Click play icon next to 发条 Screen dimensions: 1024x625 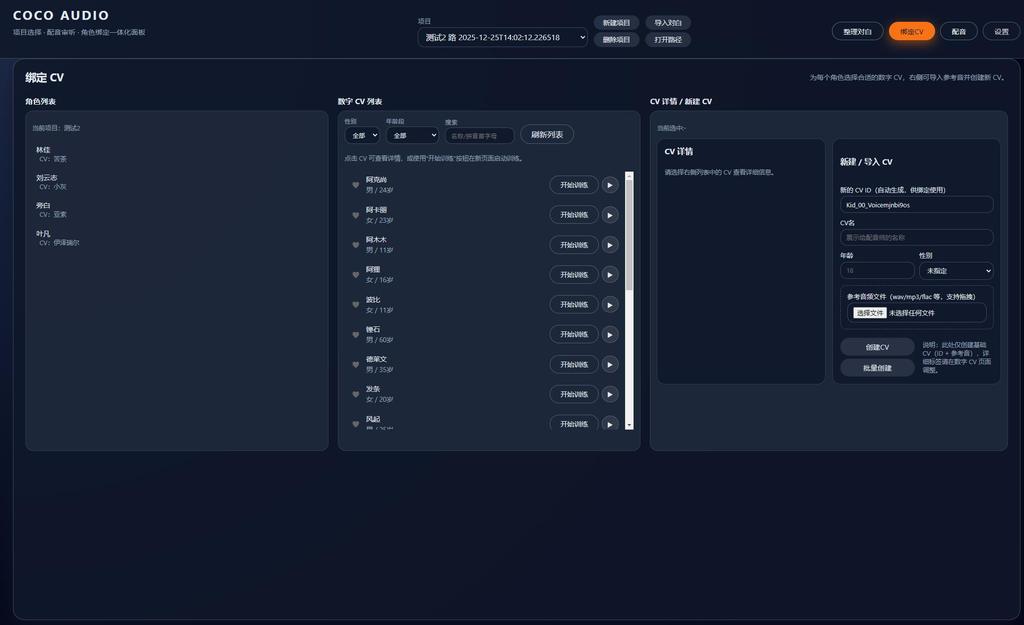(610, 394)
